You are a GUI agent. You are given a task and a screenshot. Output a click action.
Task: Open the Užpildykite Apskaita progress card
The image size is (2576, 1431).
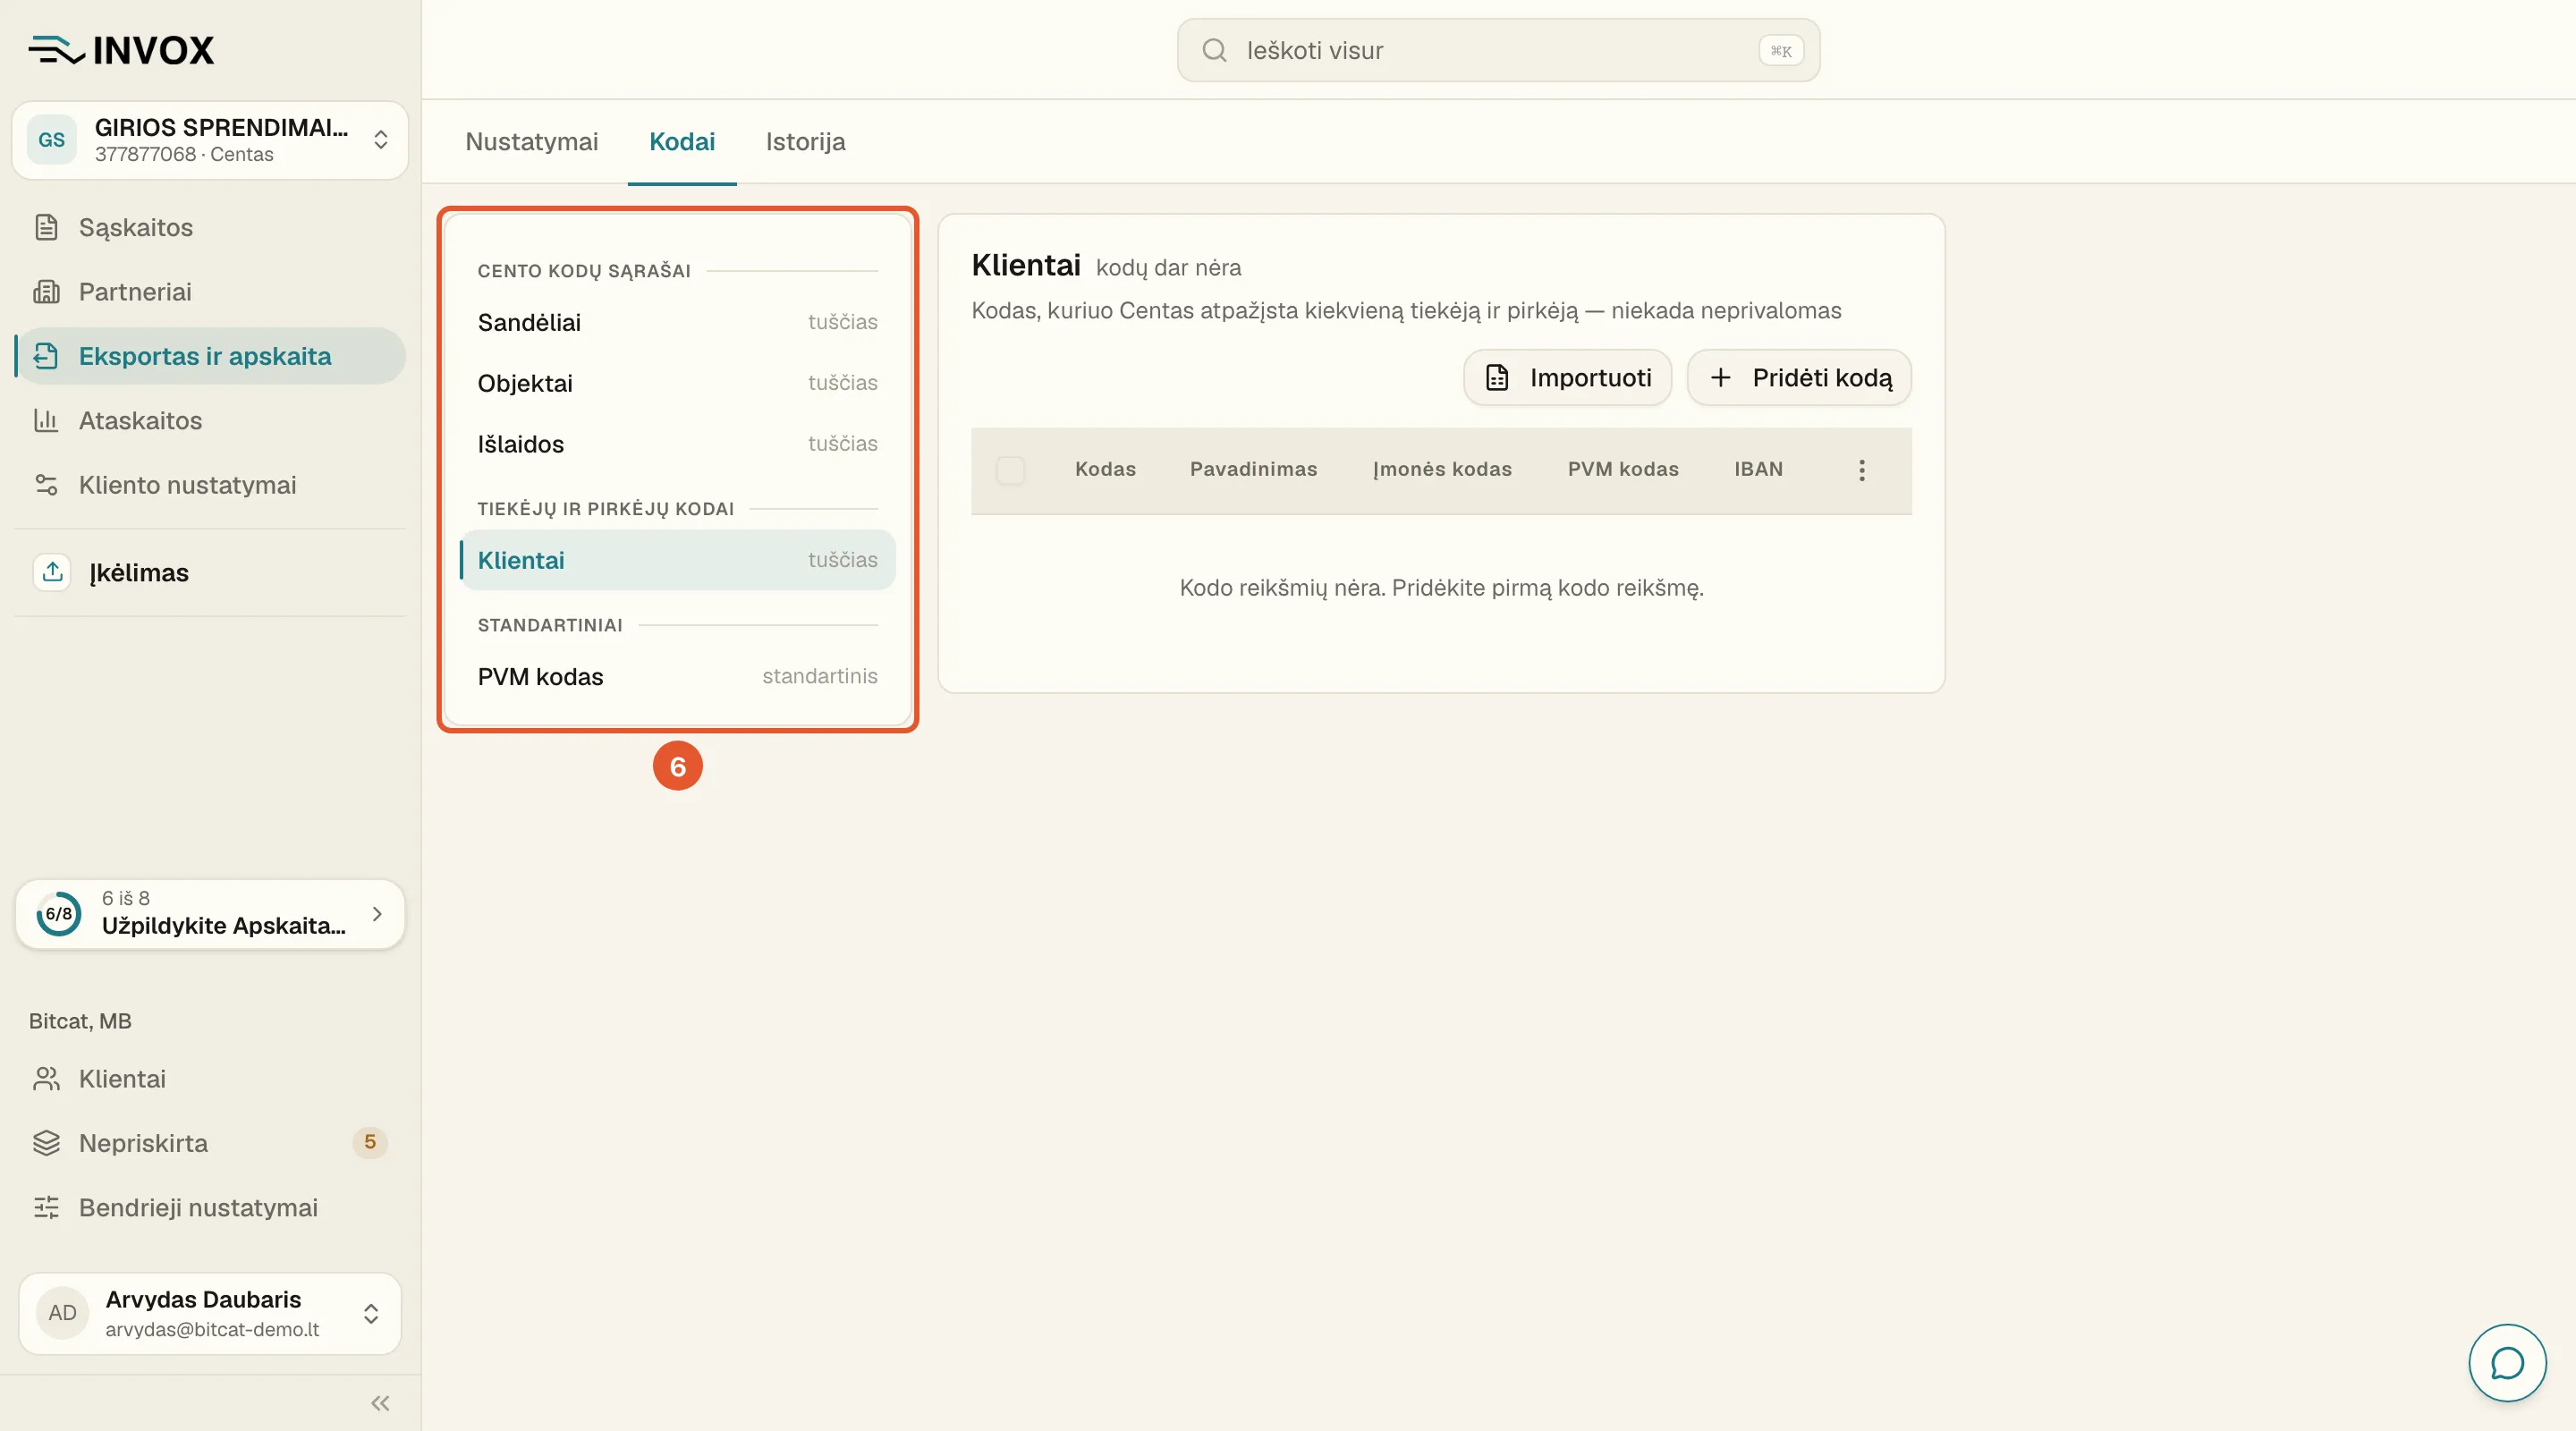point(210,914)
